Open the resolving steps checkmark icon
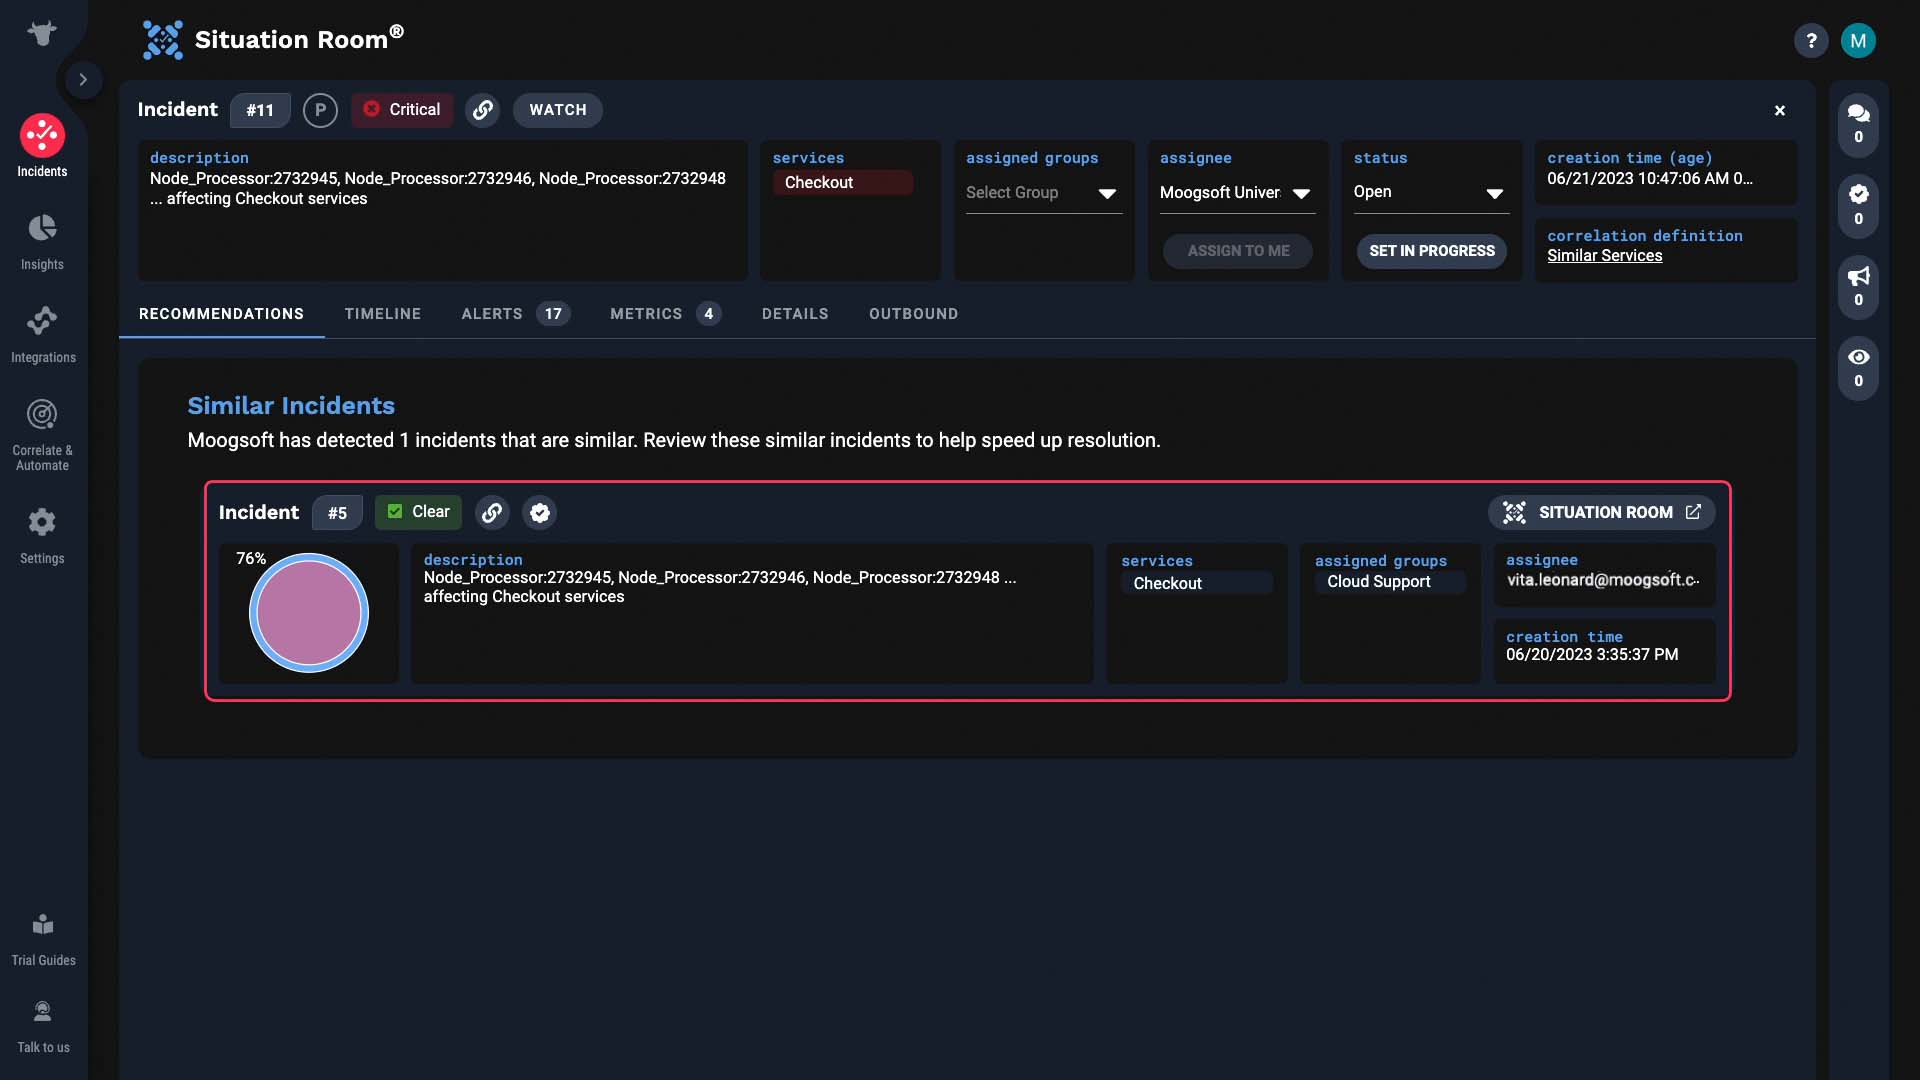 click(x=1858, y=205)
